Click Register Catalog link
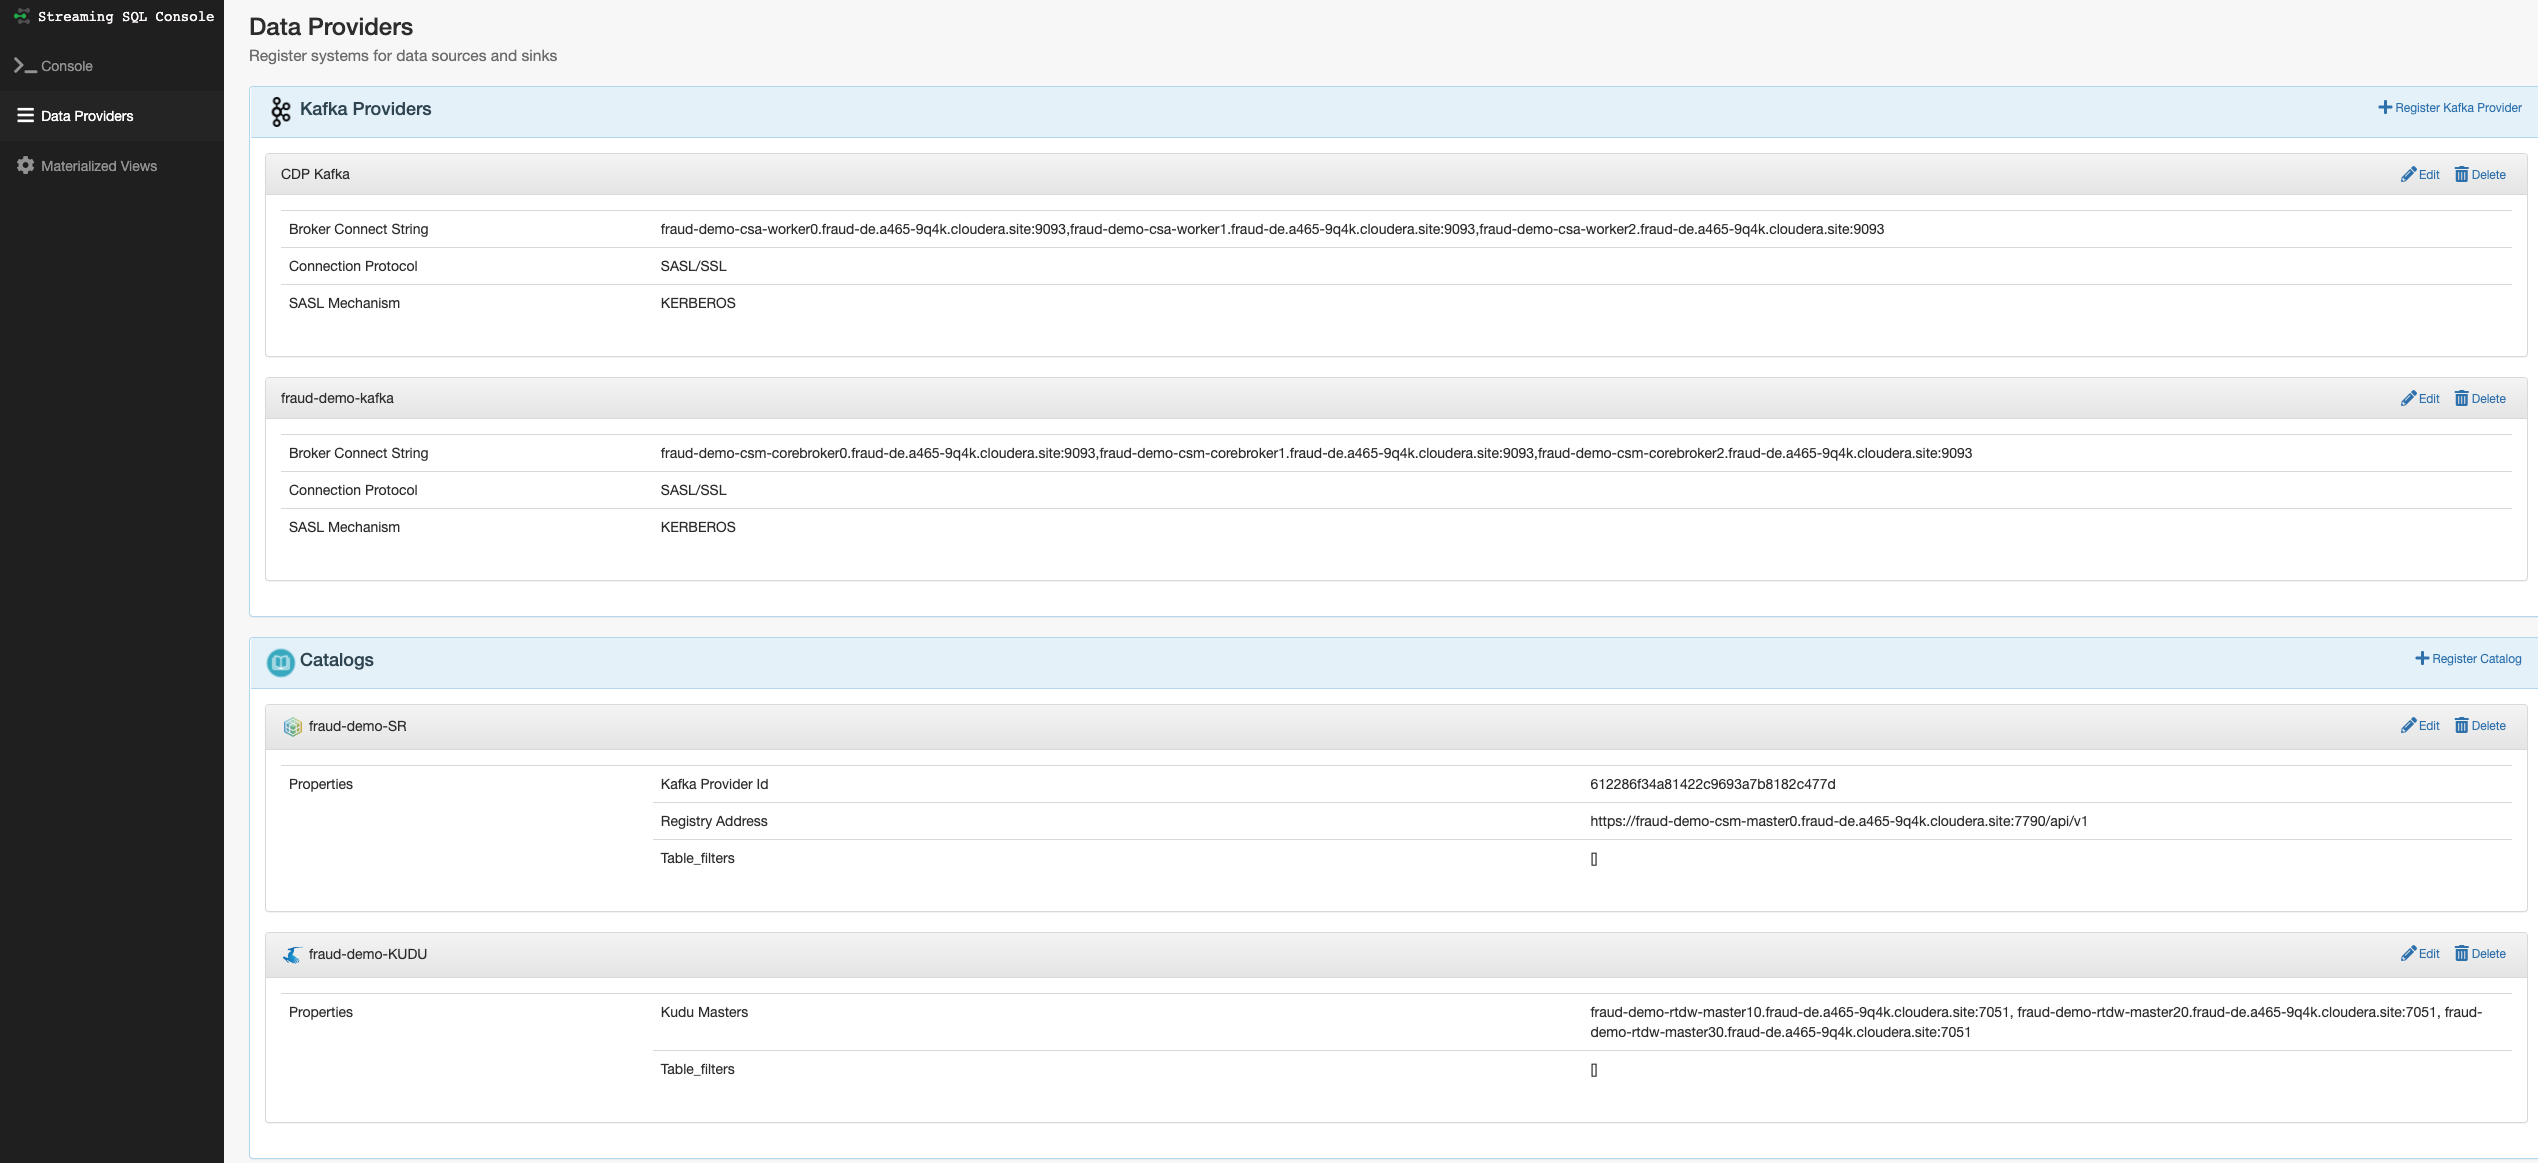Image resolution: width=2538 pixels, height=1163 pixels. pyautogui.click(x=2475, y=659)
